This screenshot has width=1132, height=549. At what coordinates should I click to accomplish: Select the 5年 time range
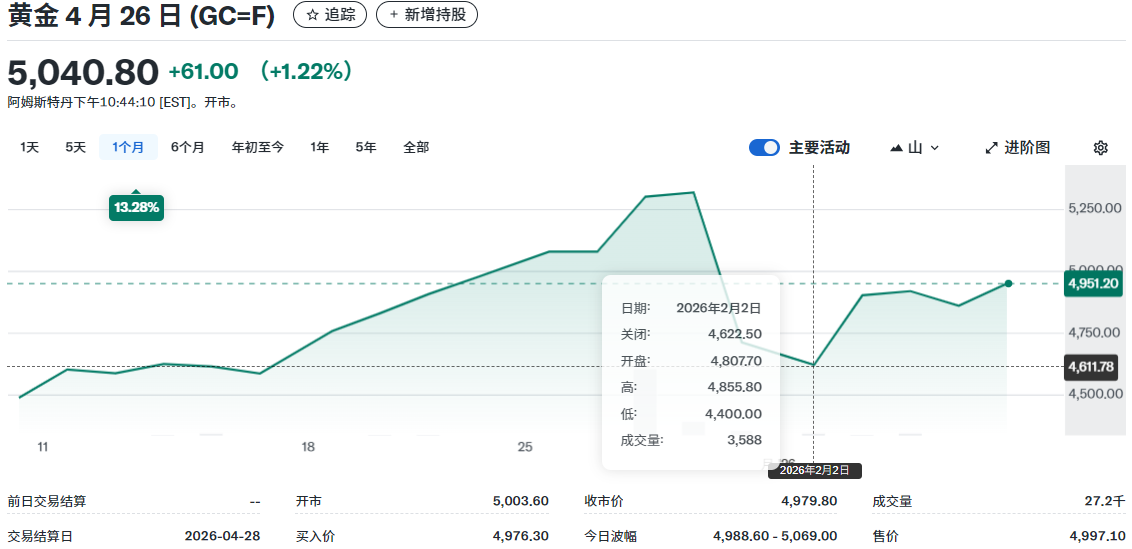pos(366,147)
